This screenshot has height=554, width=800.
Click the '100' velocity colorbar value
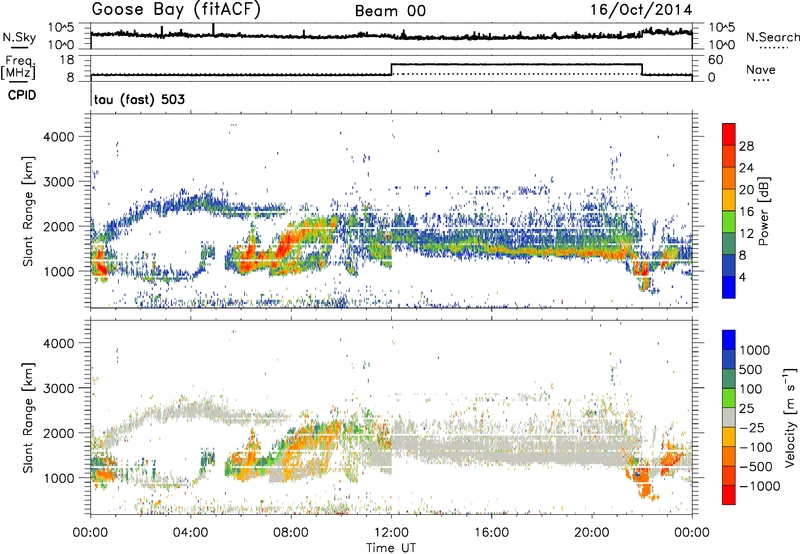(751, 389)
